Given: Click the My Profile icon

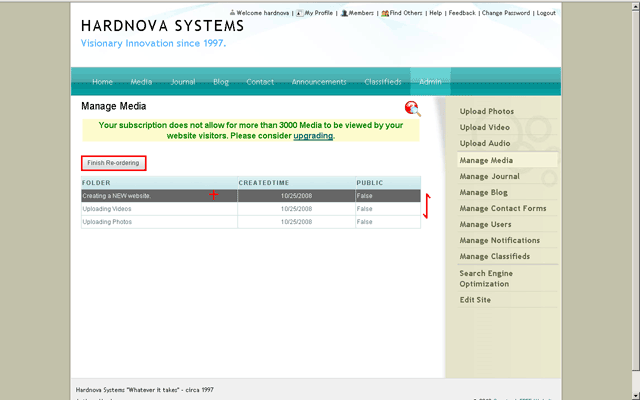Looking at the screenshot, I should tap(299, 13).
